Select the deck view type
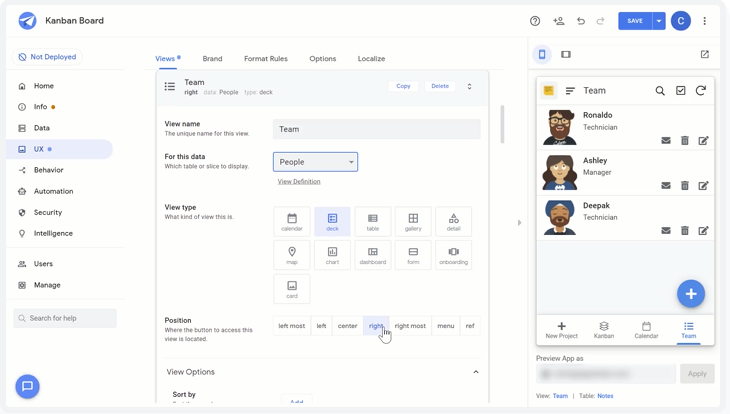 [x=332, y=222]
